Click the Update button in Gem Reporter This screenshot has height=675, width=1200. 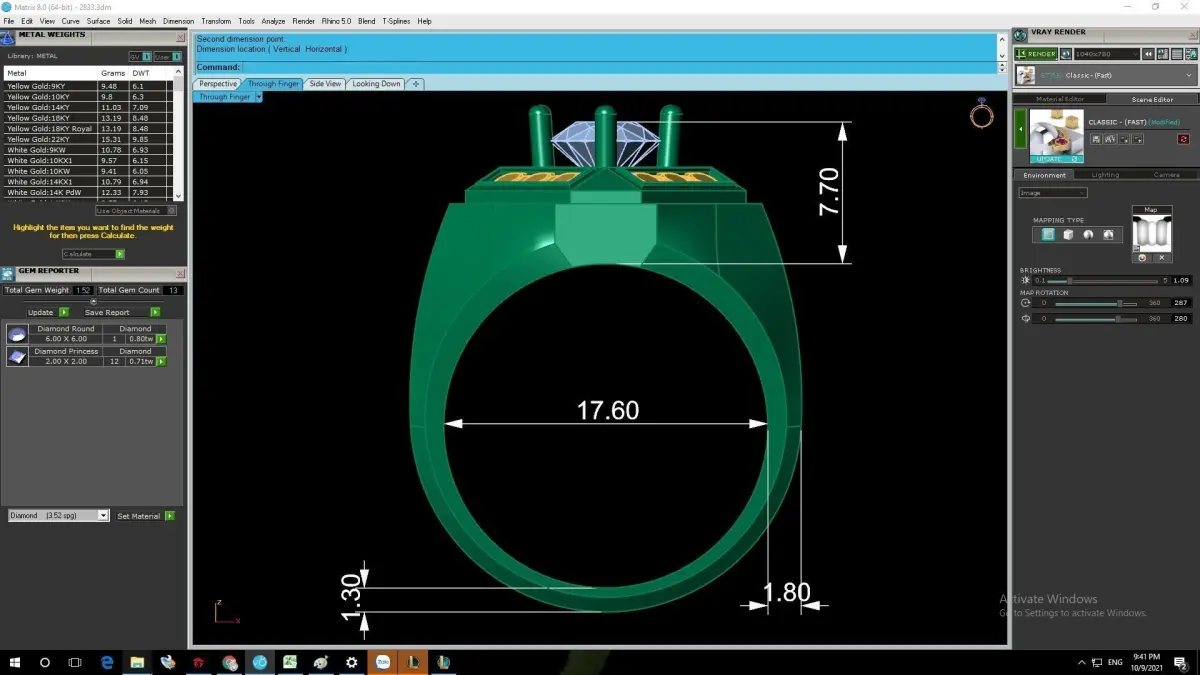click(x=47, y=312)
